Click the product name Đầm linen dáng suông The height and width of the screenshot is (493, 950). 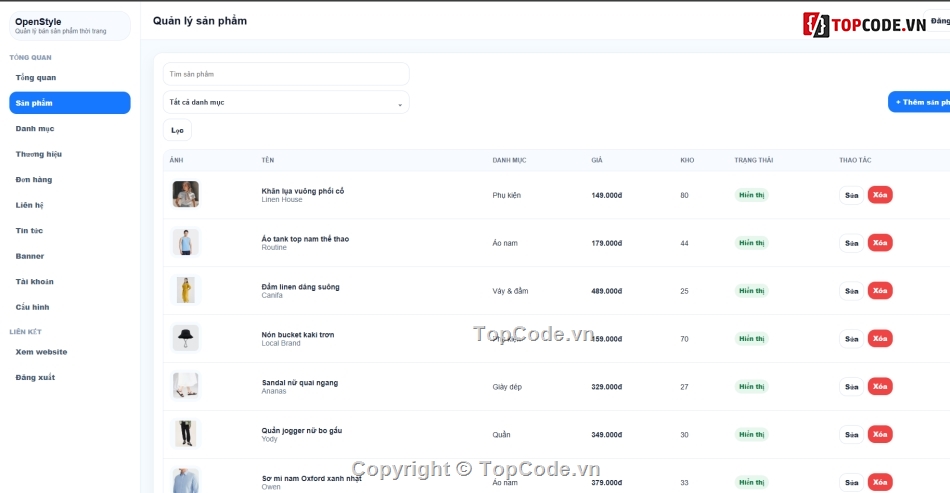(300, 286)
